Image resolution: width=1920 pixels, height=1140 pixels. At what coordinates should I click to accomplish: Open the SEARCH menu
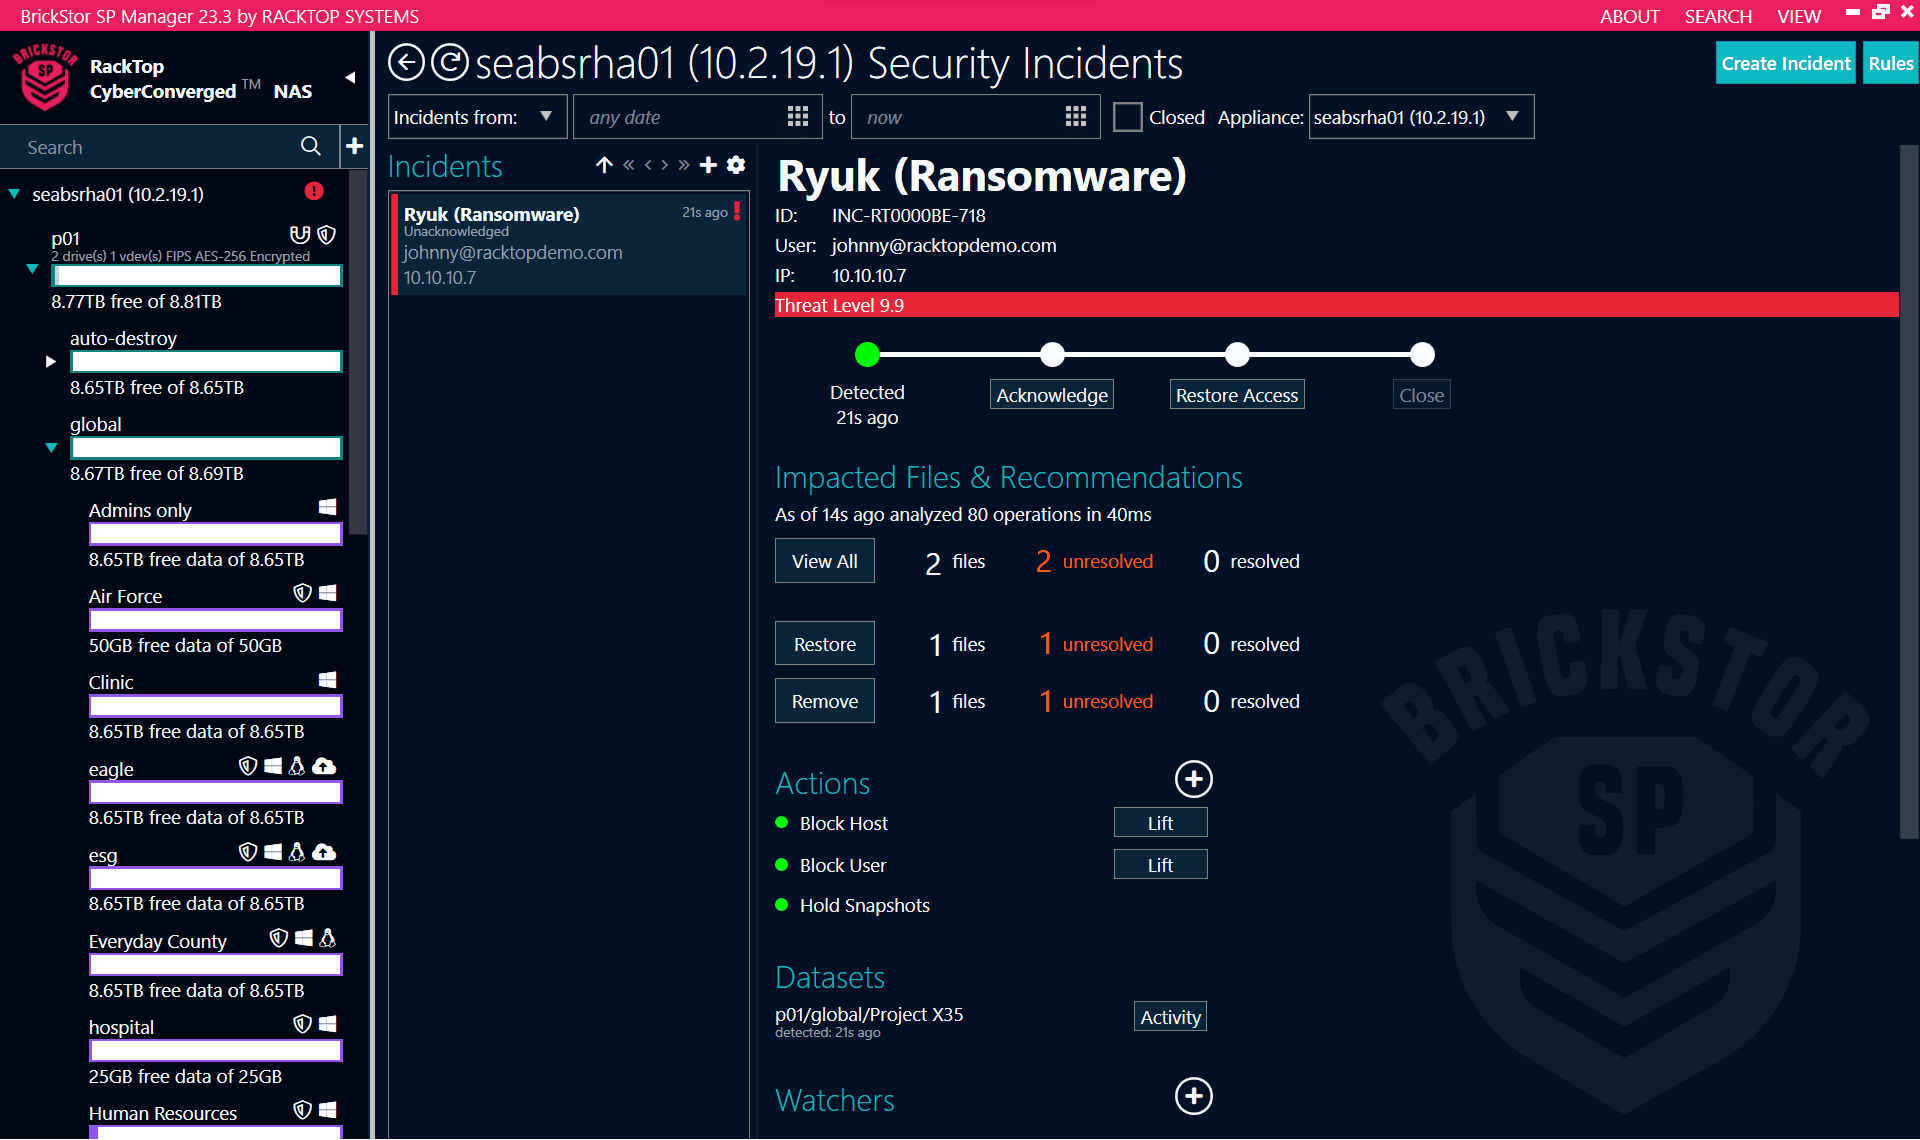tap(1718, 16)
